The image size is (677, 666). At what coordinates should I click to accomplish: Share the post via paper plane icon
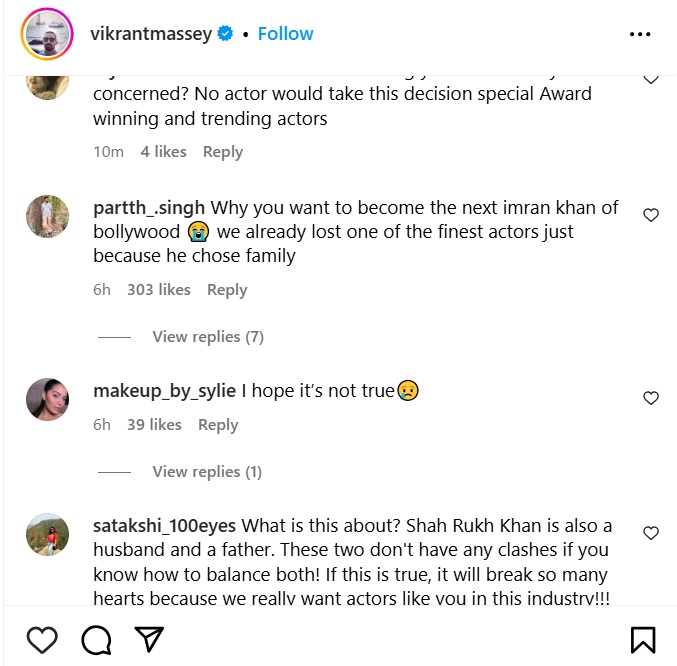149,639
